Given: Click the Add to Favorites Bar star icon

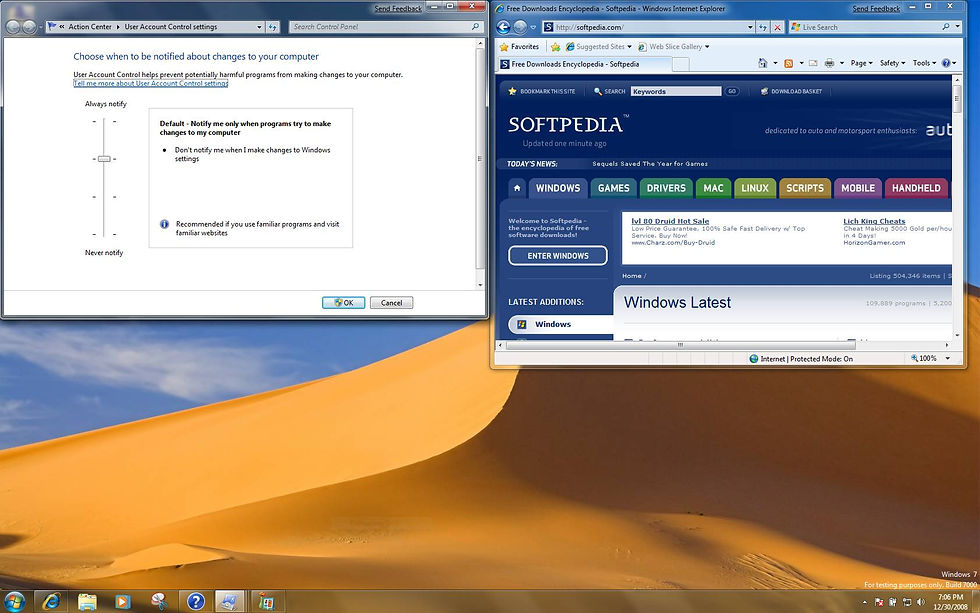Looking at the screenshot, I should [x=555, y=47].
